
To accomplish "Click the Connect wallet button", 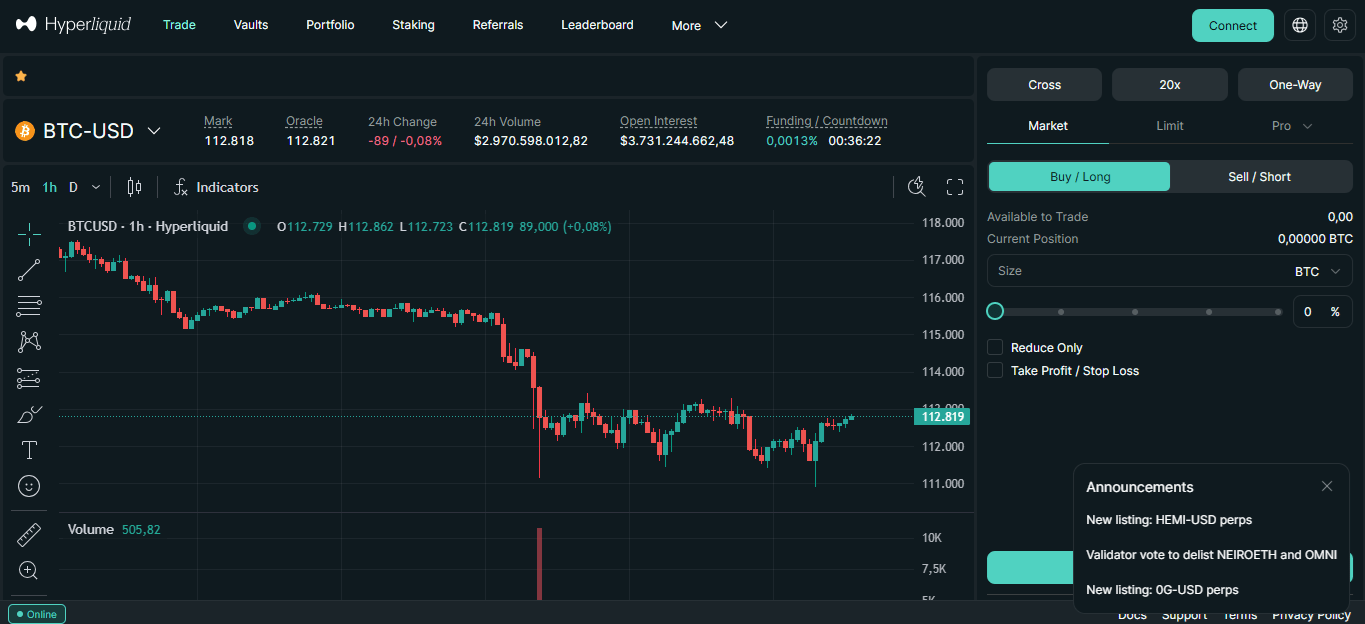I will pos(1232,25).
